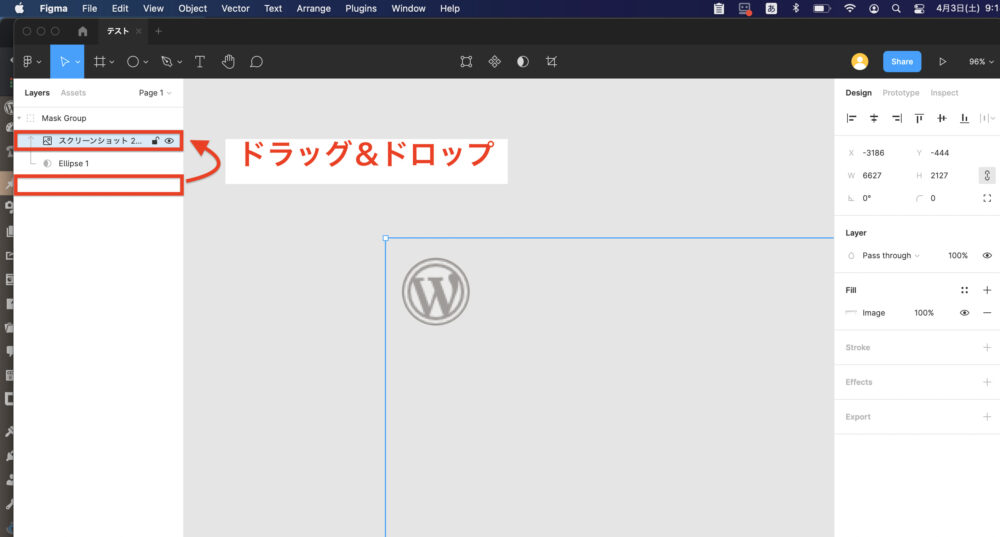Click the X position field -3186

(x=873, y=153)
